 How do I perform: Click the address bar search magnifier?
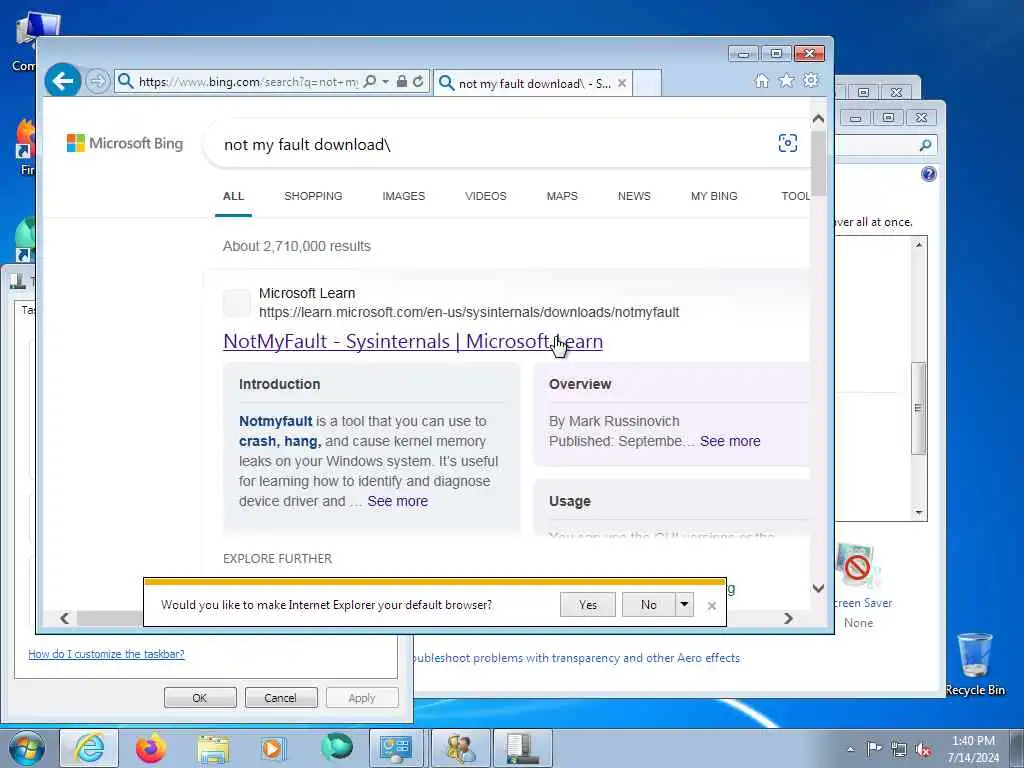tap(370, 82)
